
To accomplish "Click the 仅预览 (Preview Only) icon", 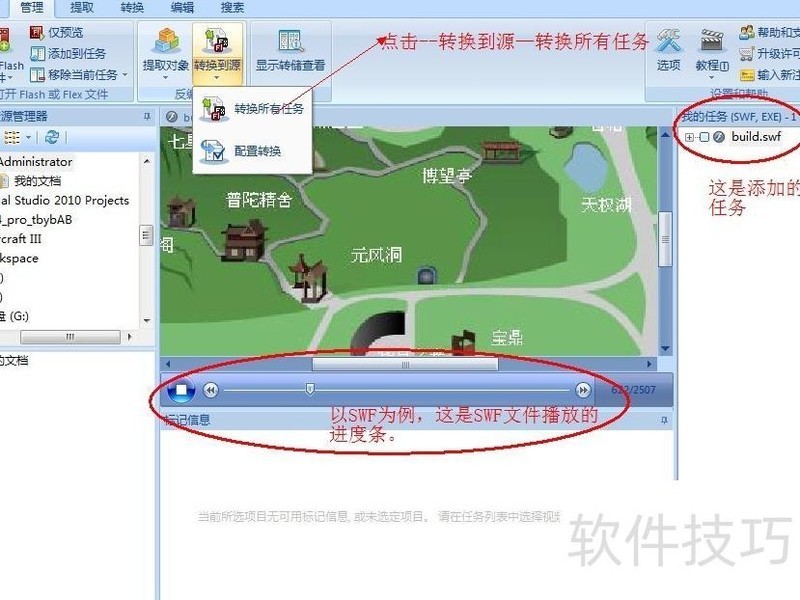I will coord(37,33).
